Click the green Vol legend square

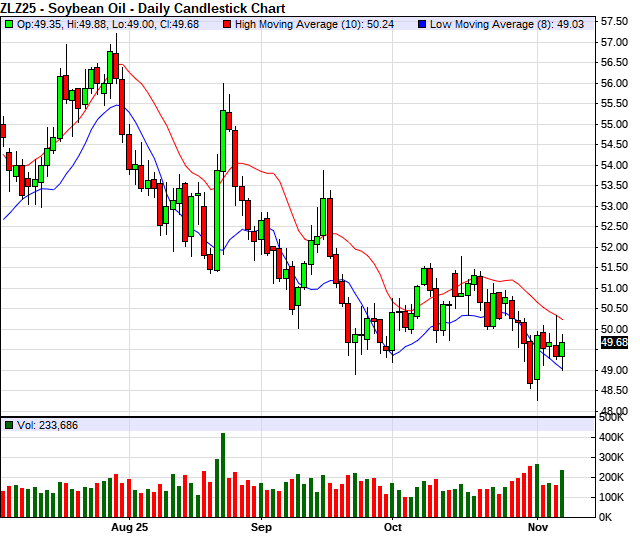(x=9, y=425)
